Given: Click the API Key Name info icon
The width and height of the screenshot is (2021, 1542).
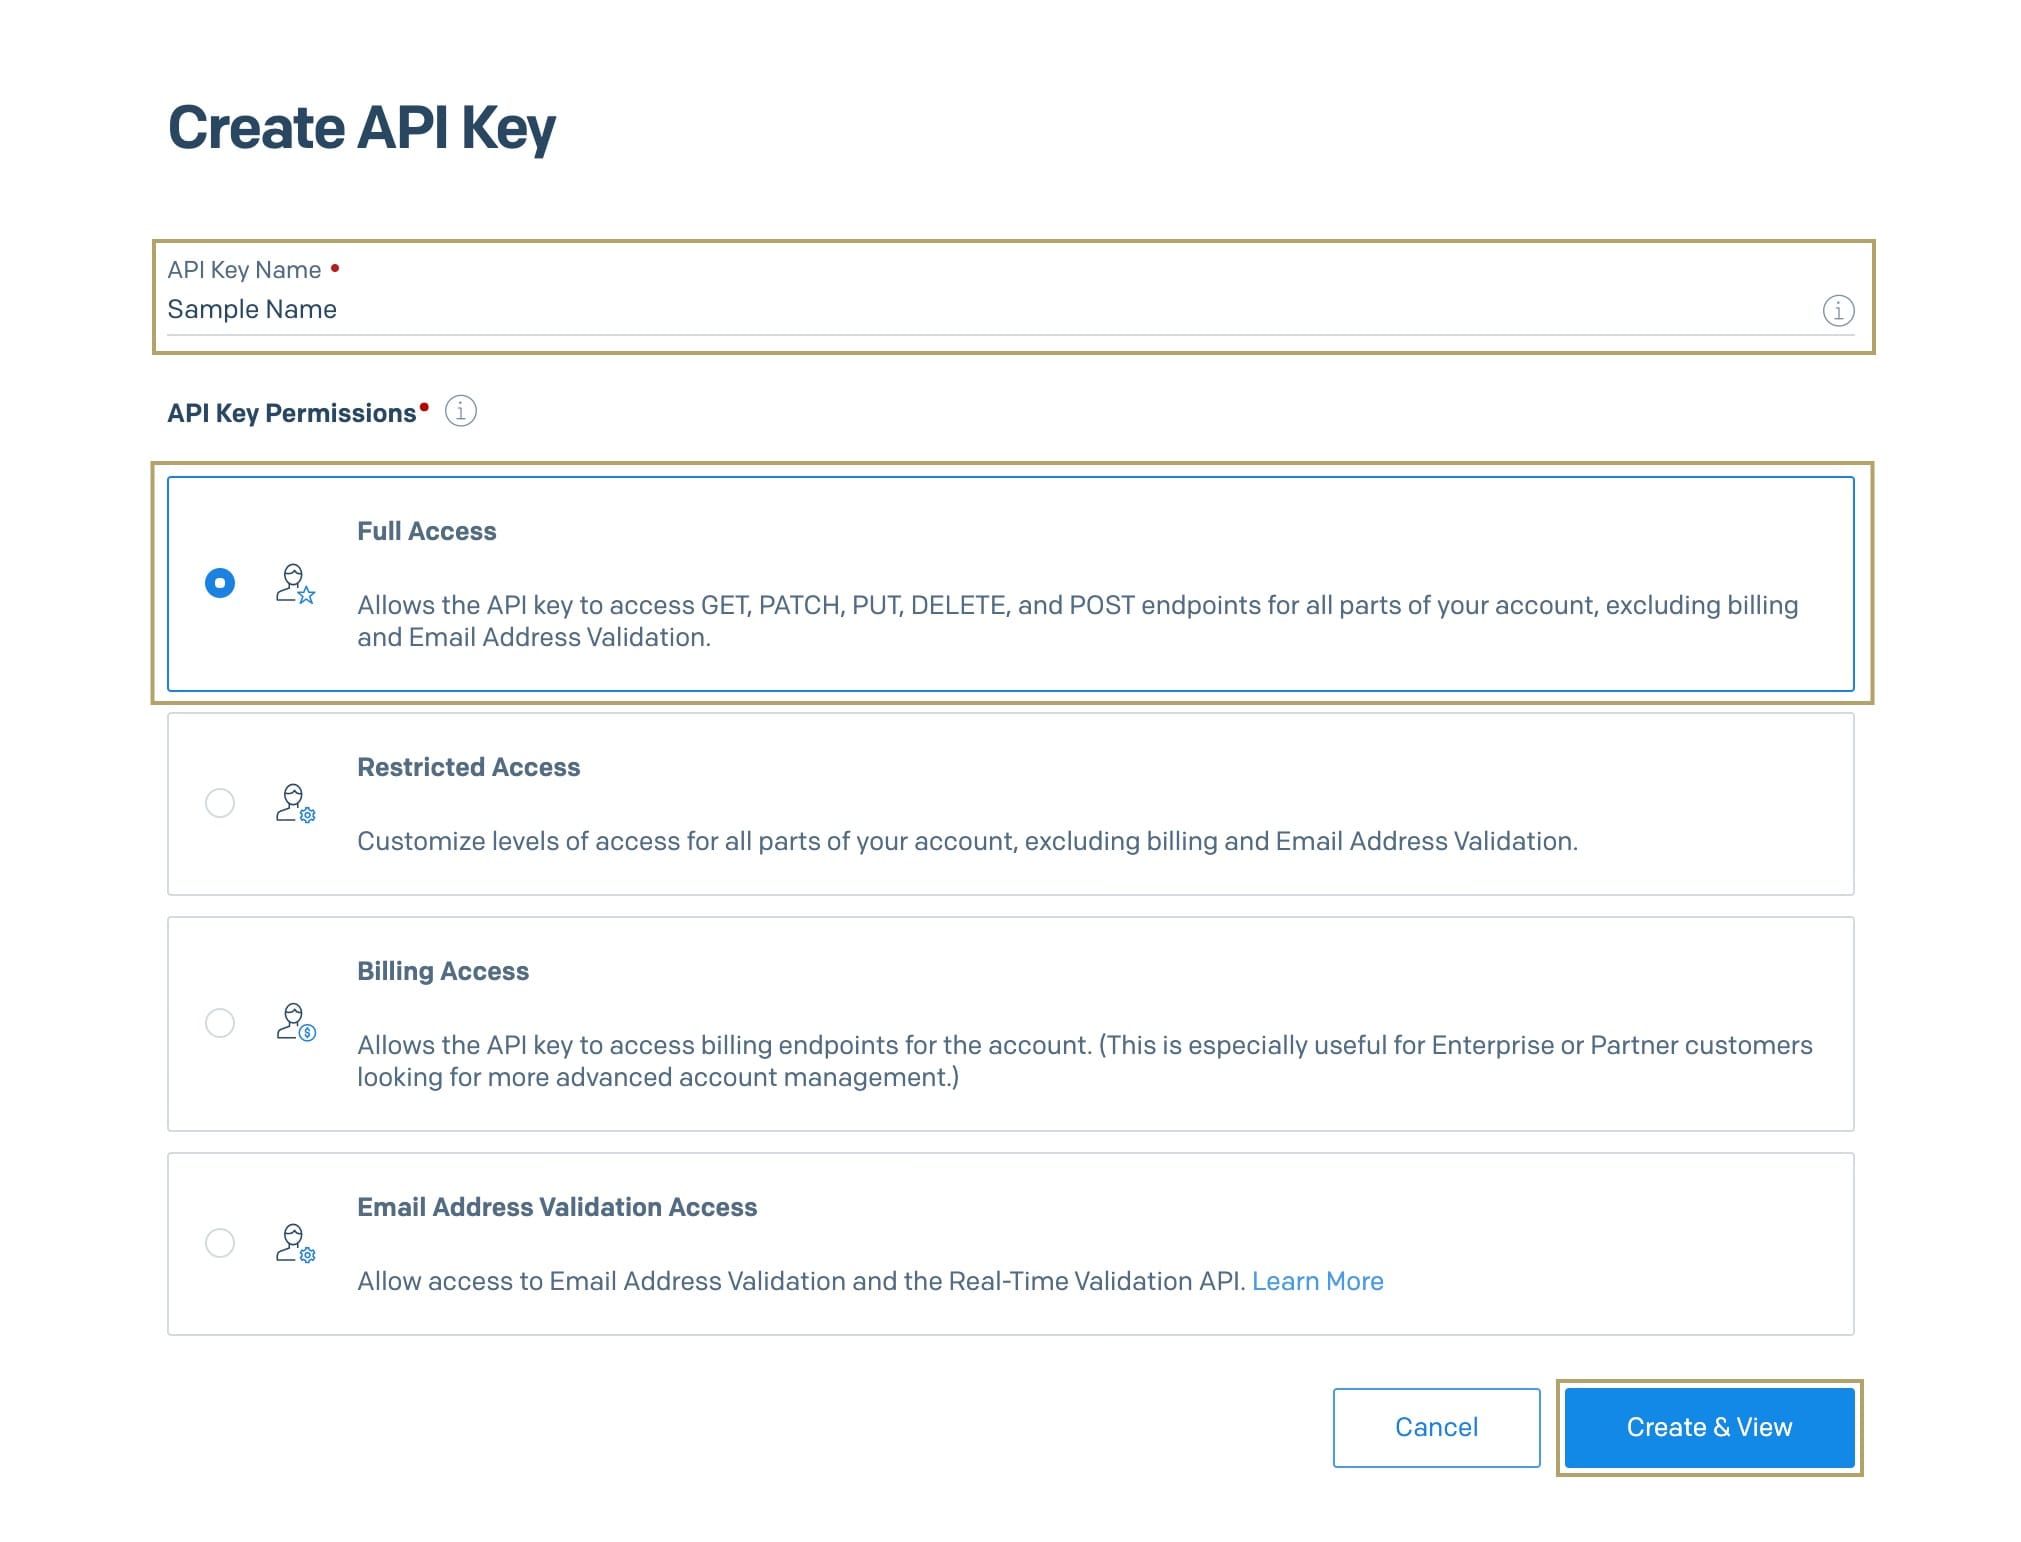Looking at the screenshot, I should click(1838, 311).
